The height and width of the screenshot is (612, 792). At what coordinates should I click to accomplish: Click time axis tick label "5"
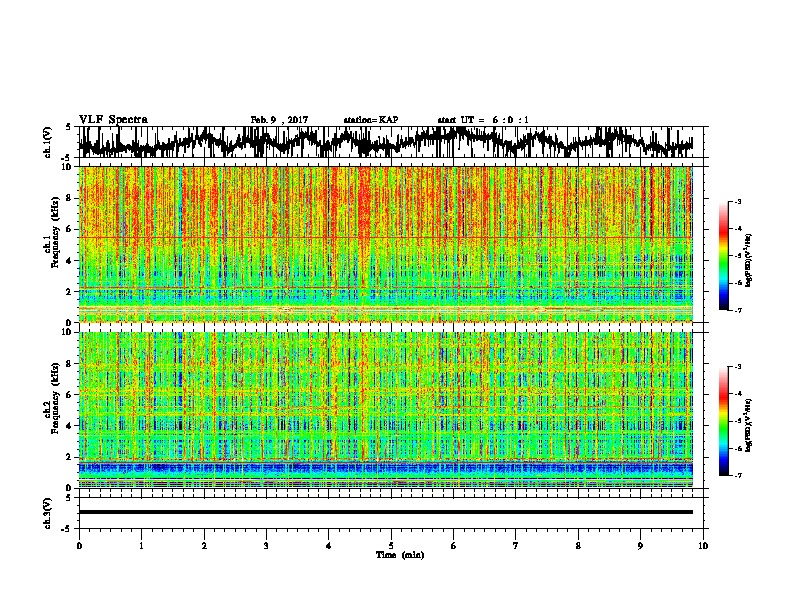coord(391,546)
